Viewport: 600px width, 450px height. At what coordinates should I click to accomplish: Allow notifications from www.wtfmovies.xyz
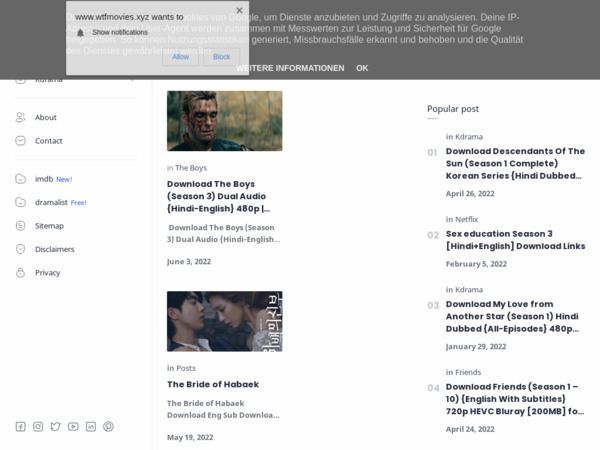(180, 57)
